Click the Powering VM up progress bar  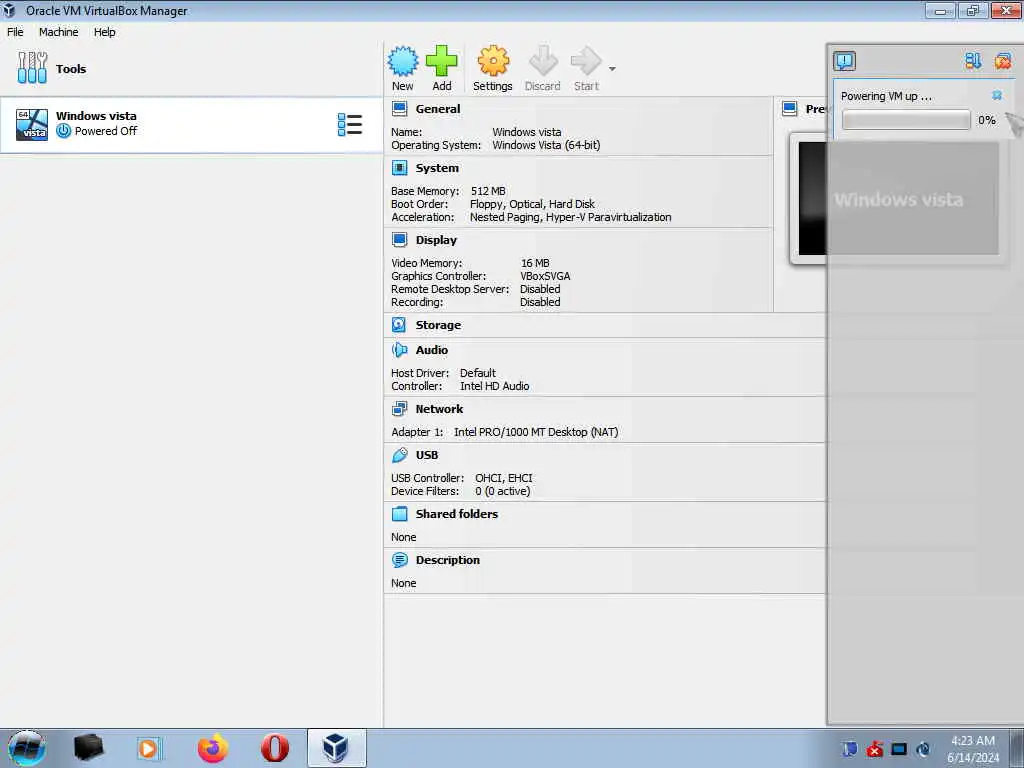click(906, 120)
